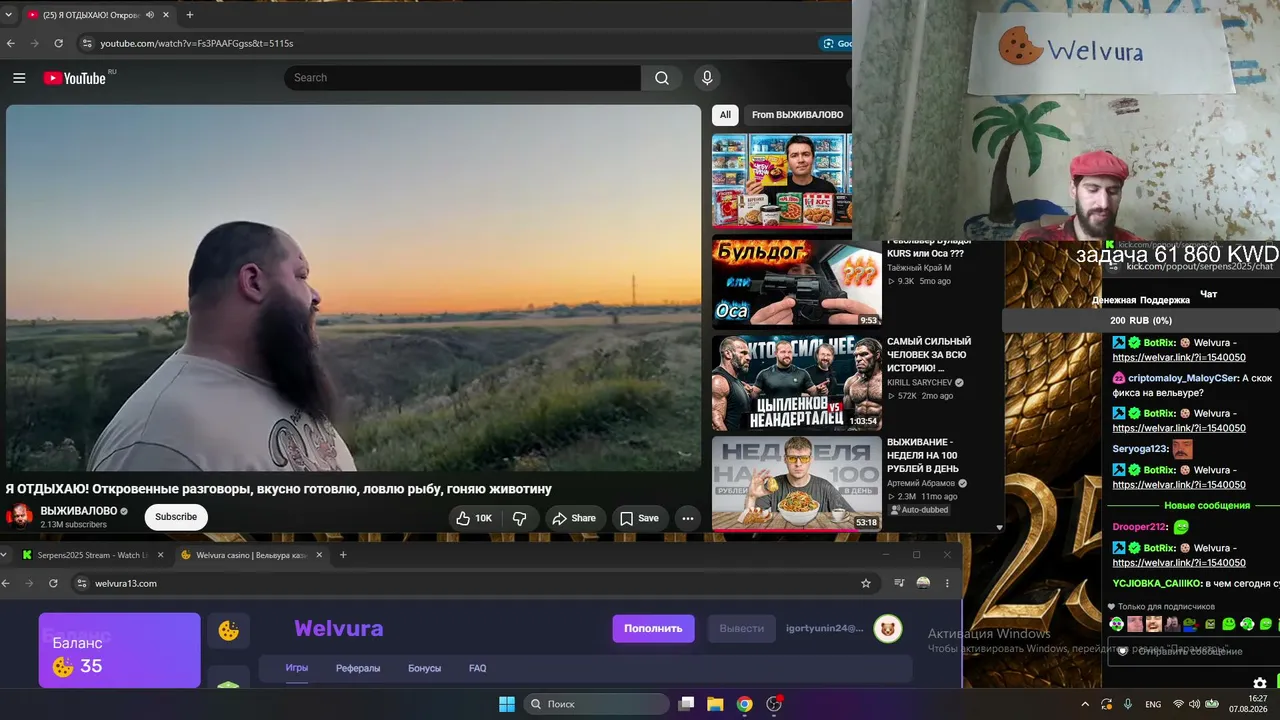Save the YouTube video to playlist
Image resolution: width=1280 pixels, height=720 pixels.
point(640,518)
